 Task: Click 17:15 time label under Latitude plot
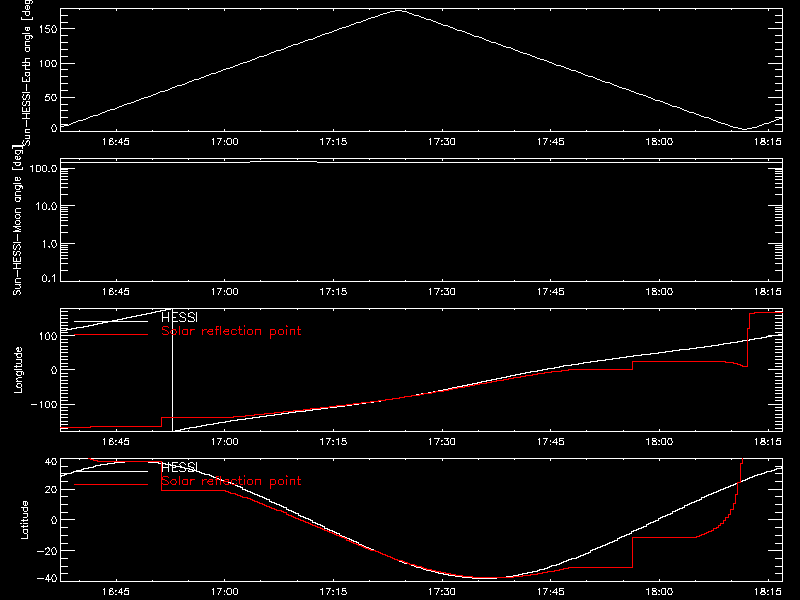click(333, 592)
